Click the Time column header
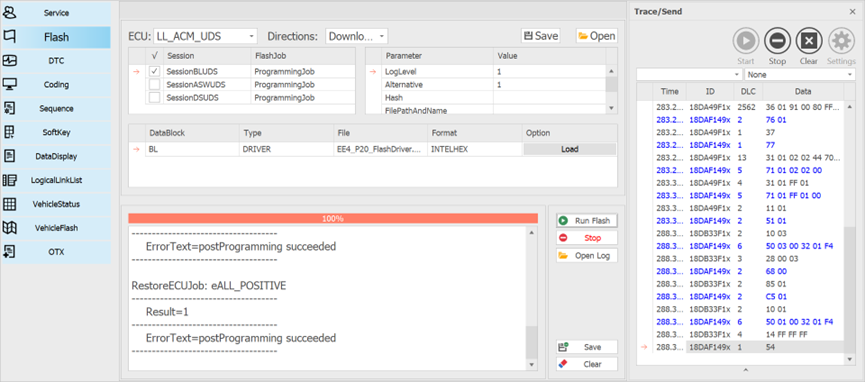865x382 pixels. [x=669, y=91]
